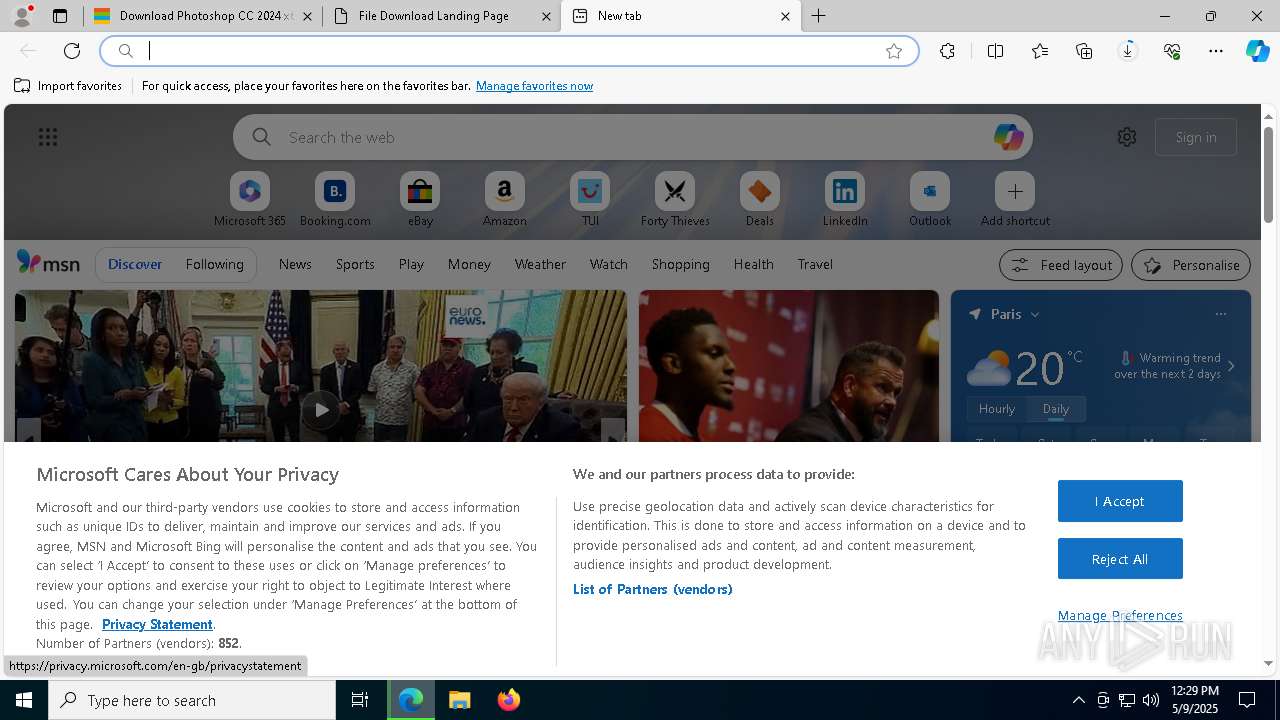Open List of Partners (vendors) link
The width and height of the screenshot is (1280, 720).
653,589
